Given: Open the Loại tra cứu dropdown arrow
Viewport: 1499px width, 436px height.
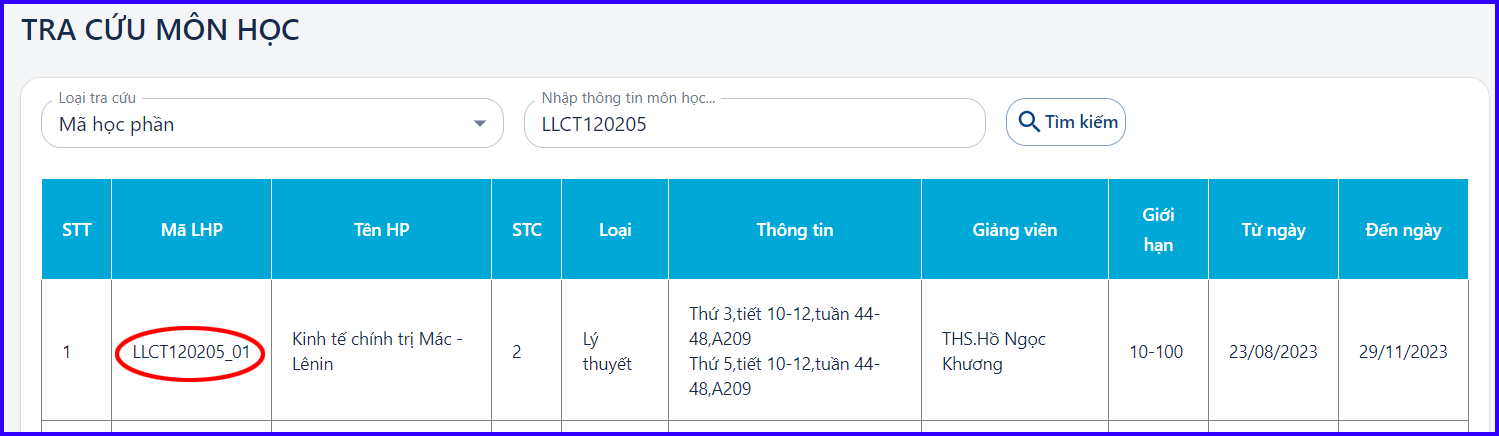Looking at the screenshot, I should click(481, 124).
